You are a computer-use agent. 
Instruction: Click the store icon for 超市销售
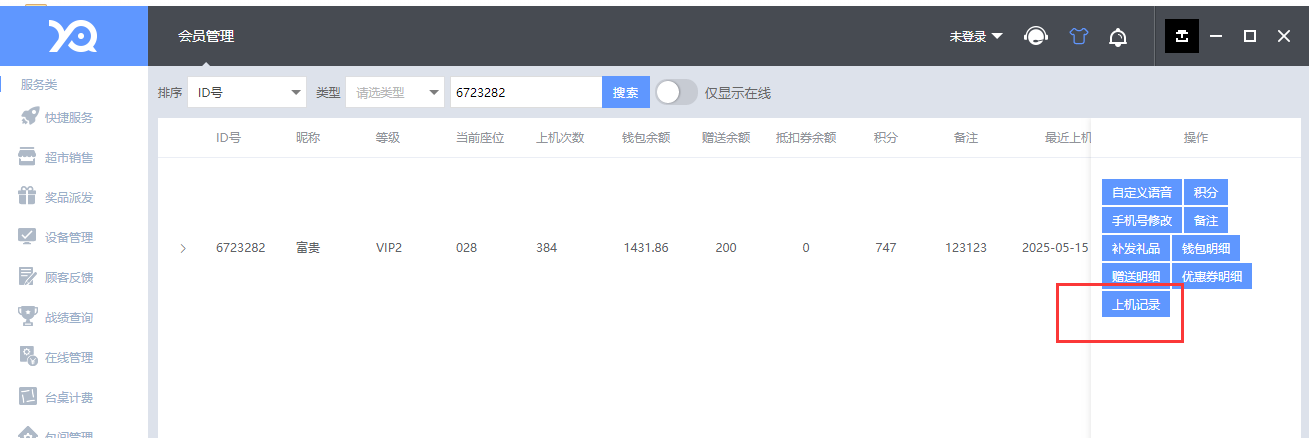pos(28,157)
